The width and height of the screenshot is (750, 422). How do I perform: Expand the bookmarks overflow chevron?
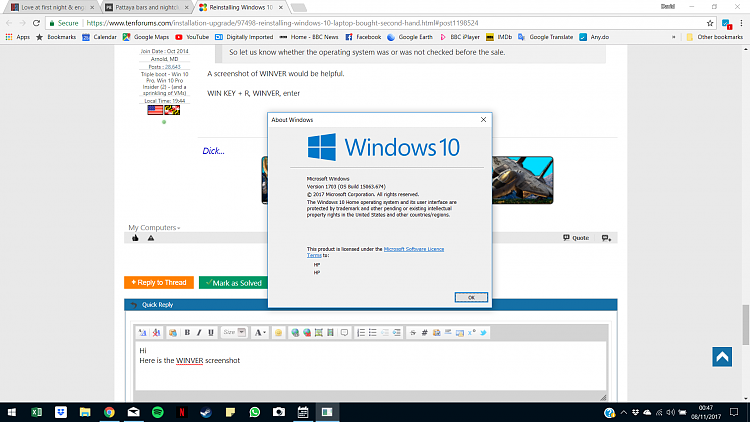(x=673, y=37)
